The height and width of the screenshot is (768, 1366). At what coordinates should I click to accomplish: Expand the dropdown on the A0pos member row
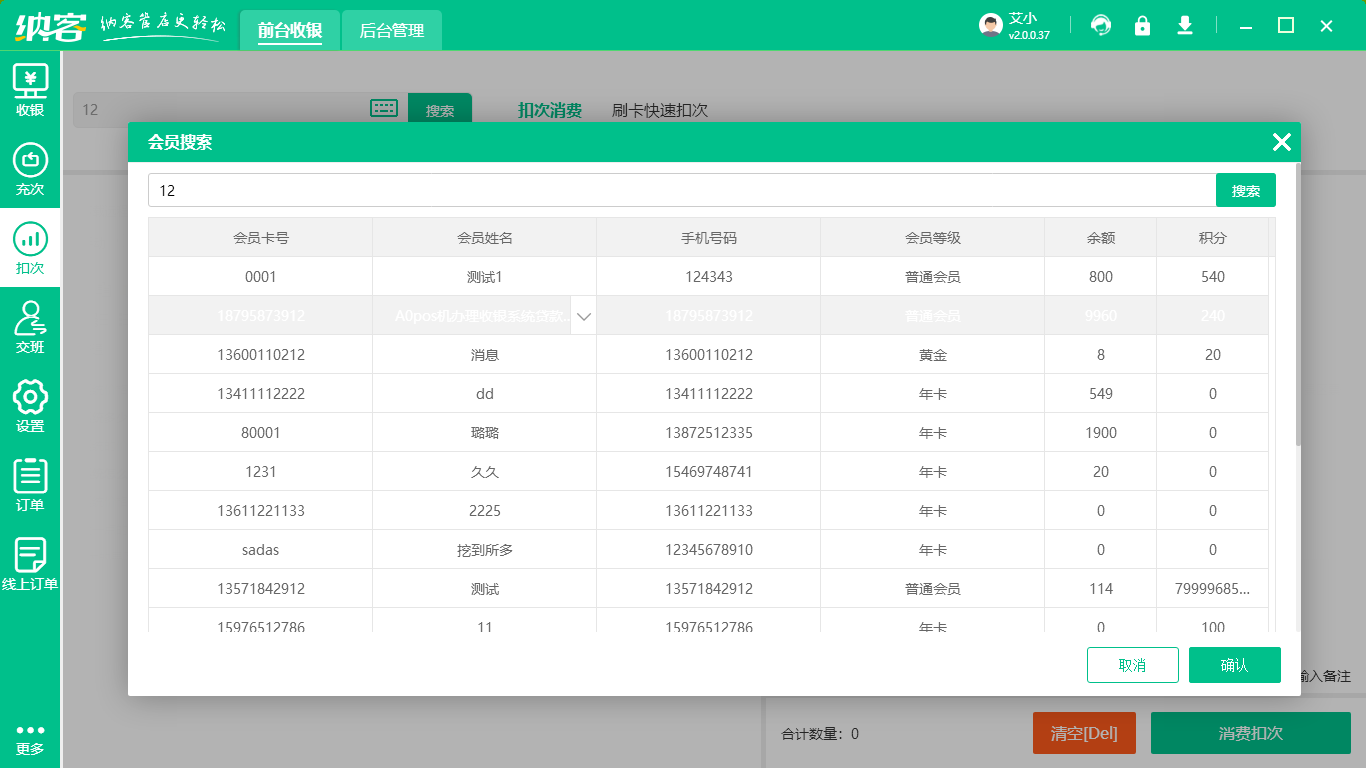pos(583,315)
